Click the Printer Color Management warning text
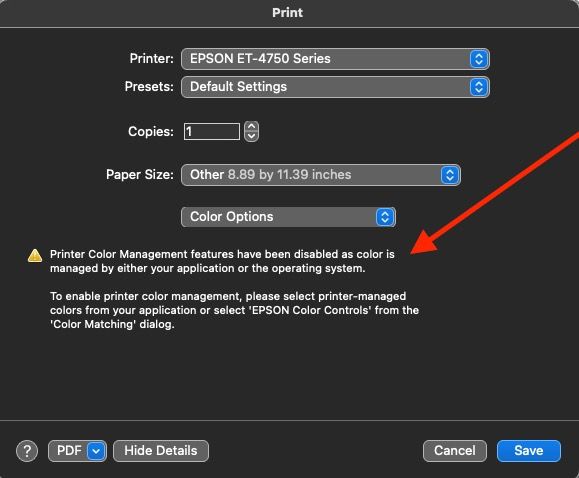The width and height of the screenshot is (579, 478). 222,261
